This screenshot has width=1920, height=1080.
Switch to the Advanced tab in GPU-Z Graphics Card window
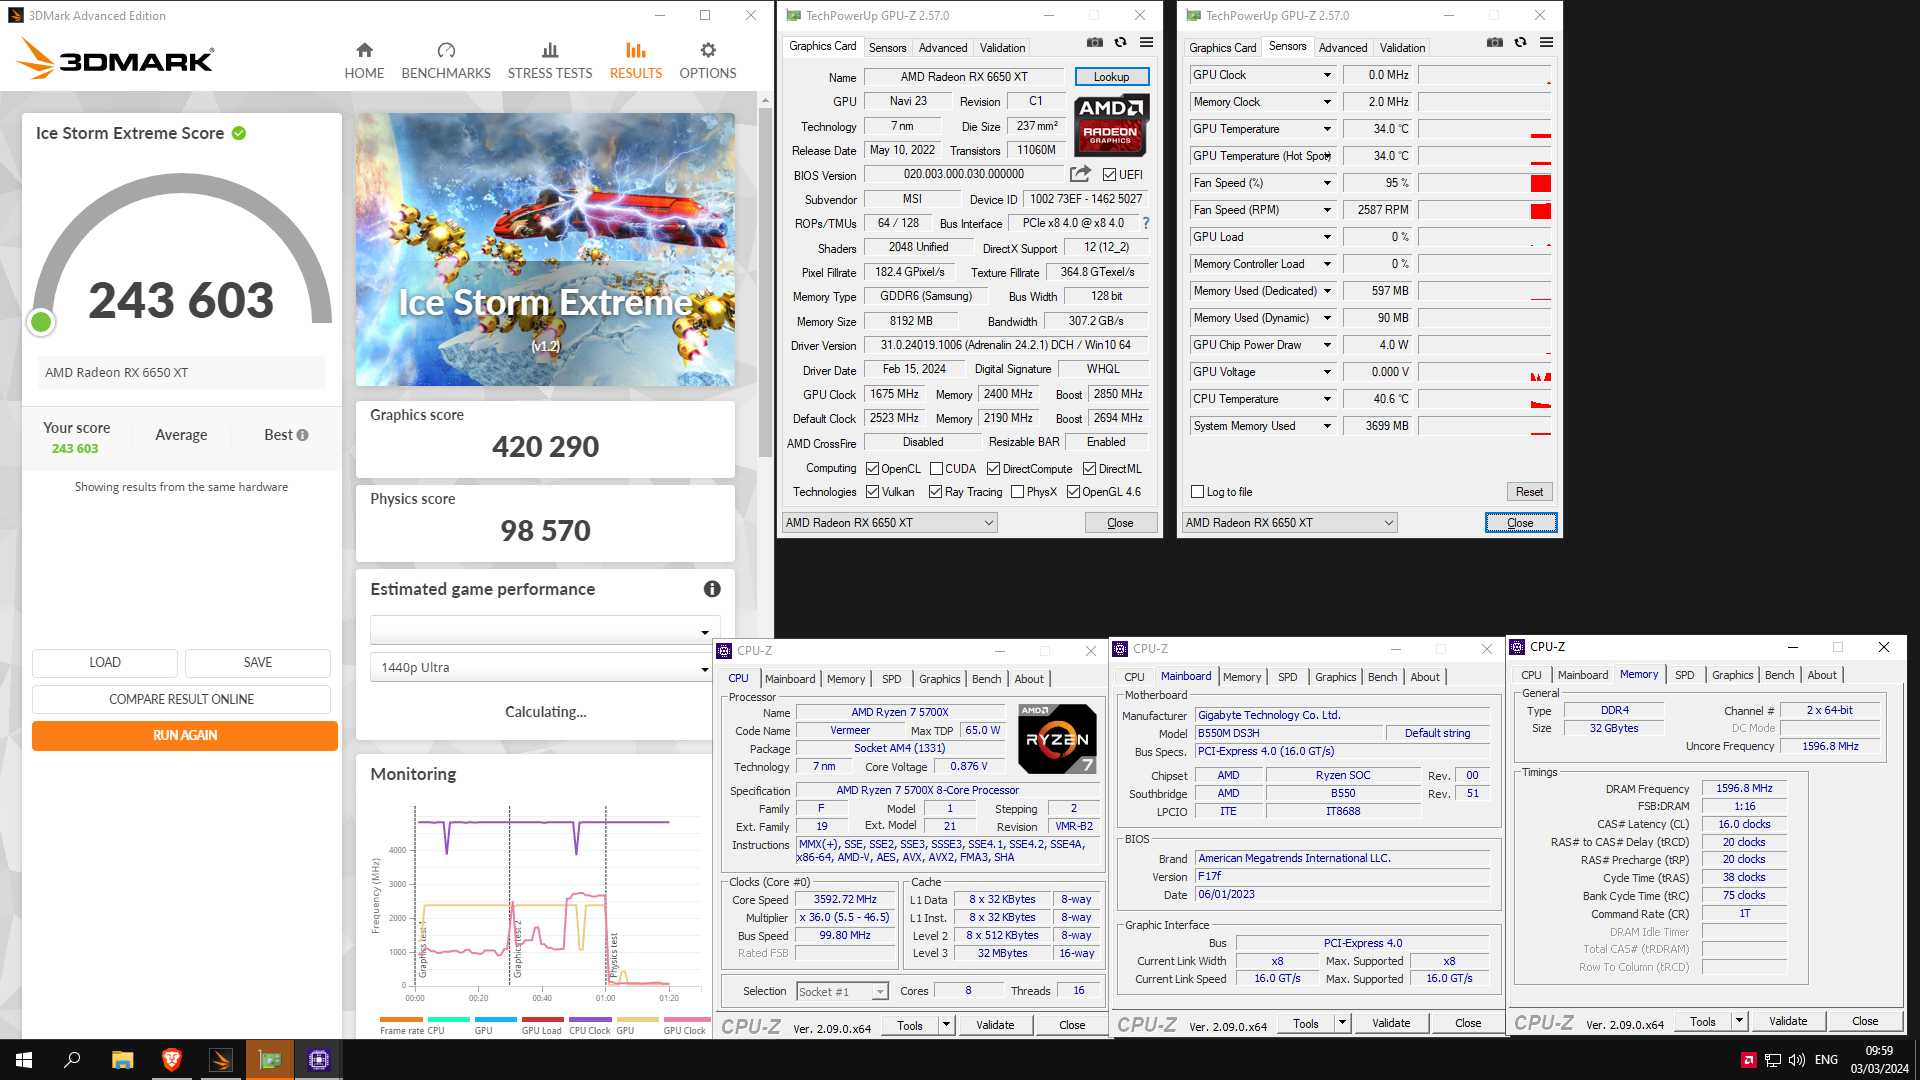[943, 48]
